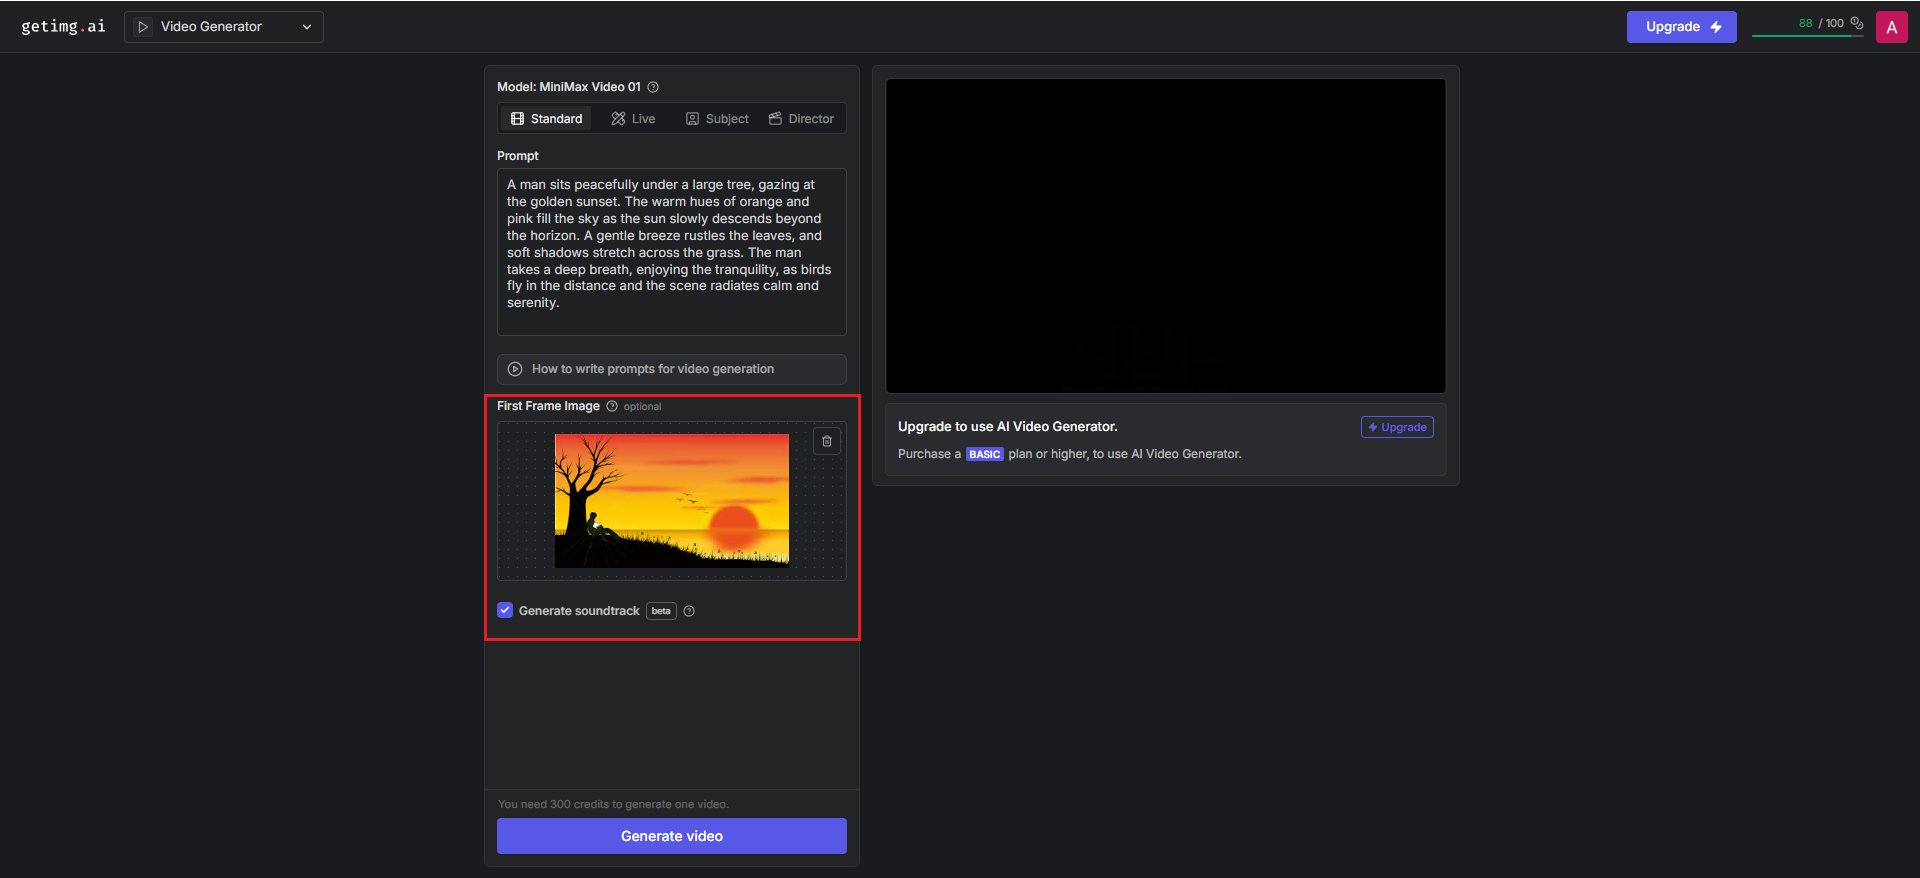Click the "You need 300 credits" notice text
Screen dimensions: 1920x878
coord(613,804)
